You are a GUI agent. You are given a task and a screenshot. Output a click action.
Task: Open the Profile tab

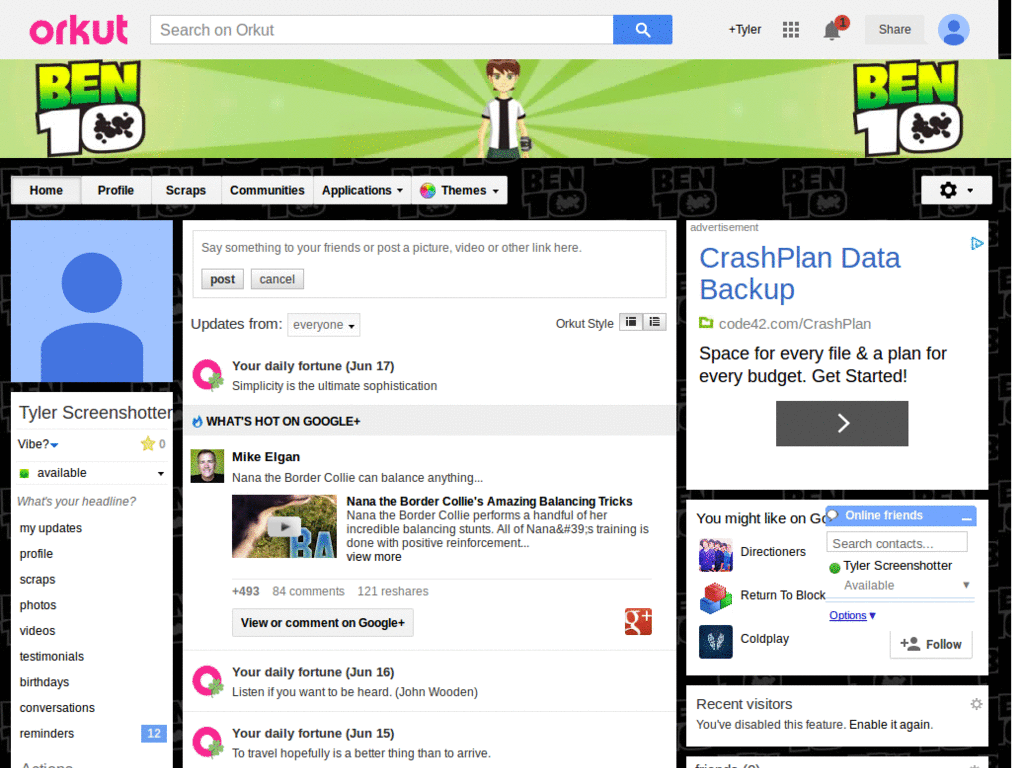pos(116,190)
